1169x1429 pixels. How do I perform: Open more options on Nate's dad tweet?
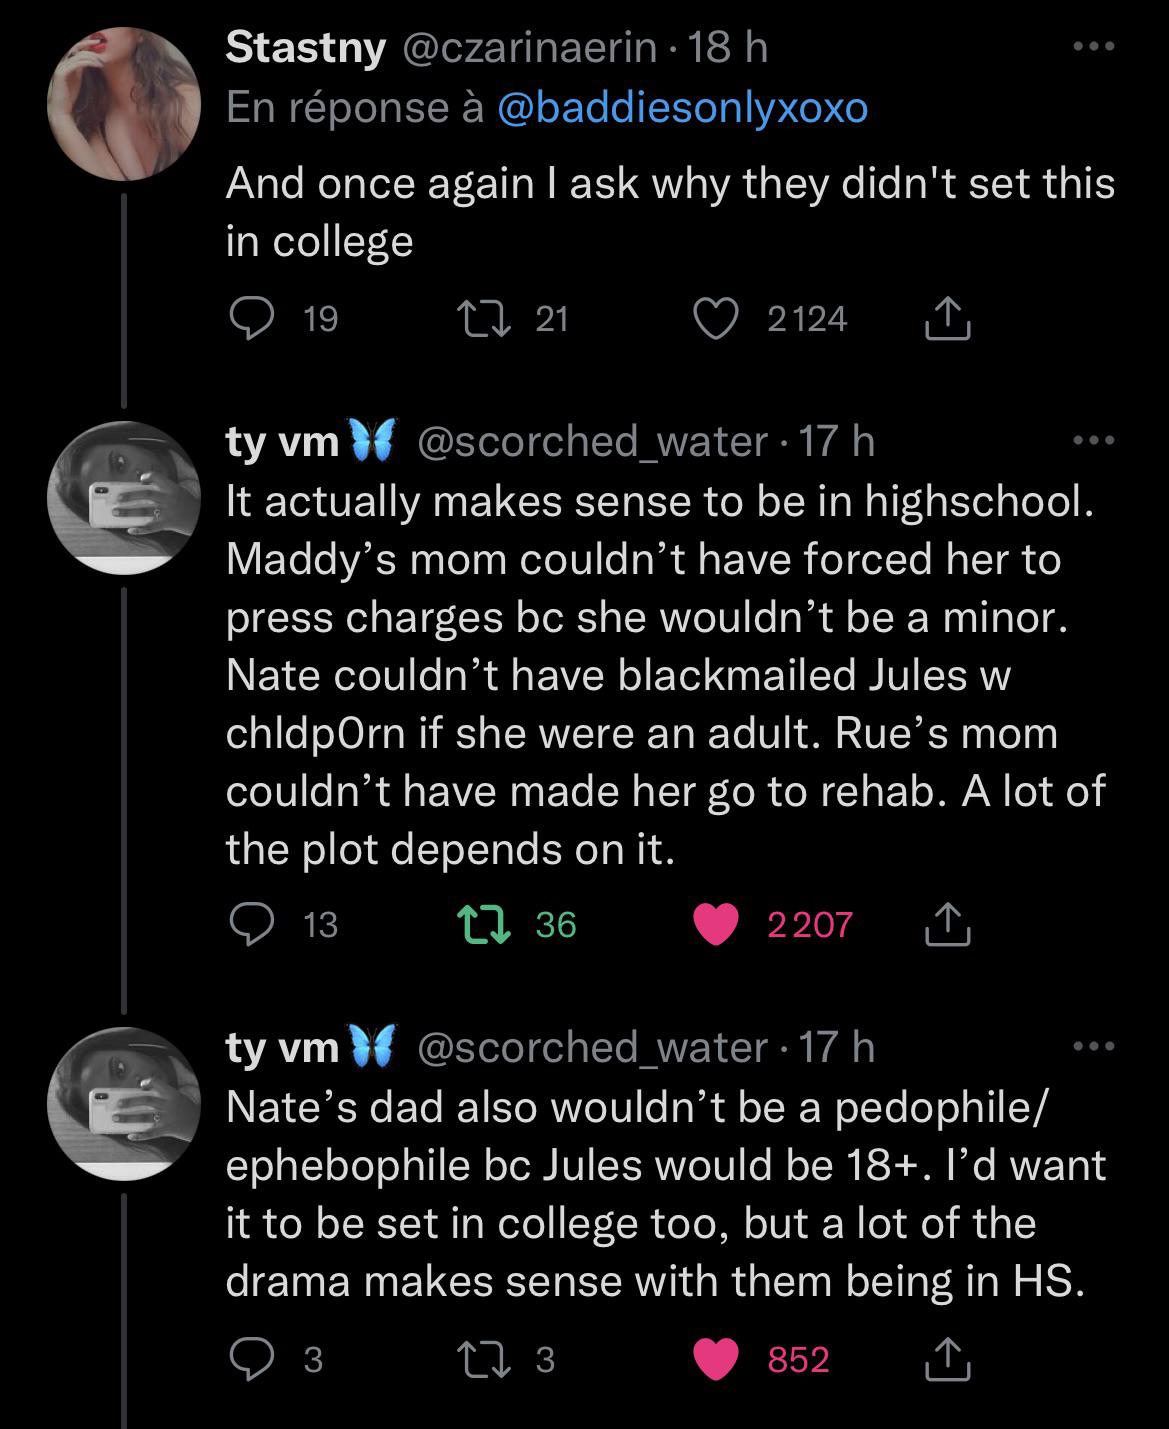point(1093,1047)
